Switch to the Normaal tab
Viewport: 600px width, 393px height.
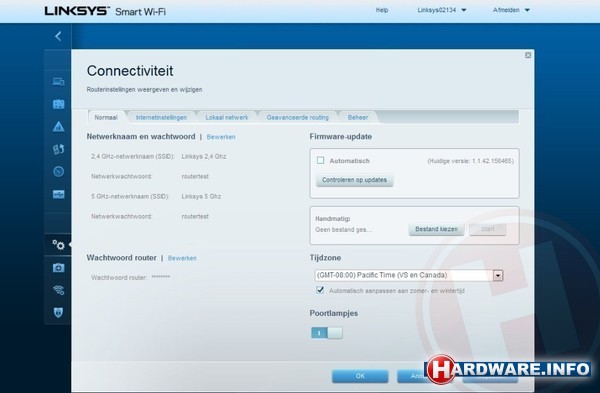[106, 117]
